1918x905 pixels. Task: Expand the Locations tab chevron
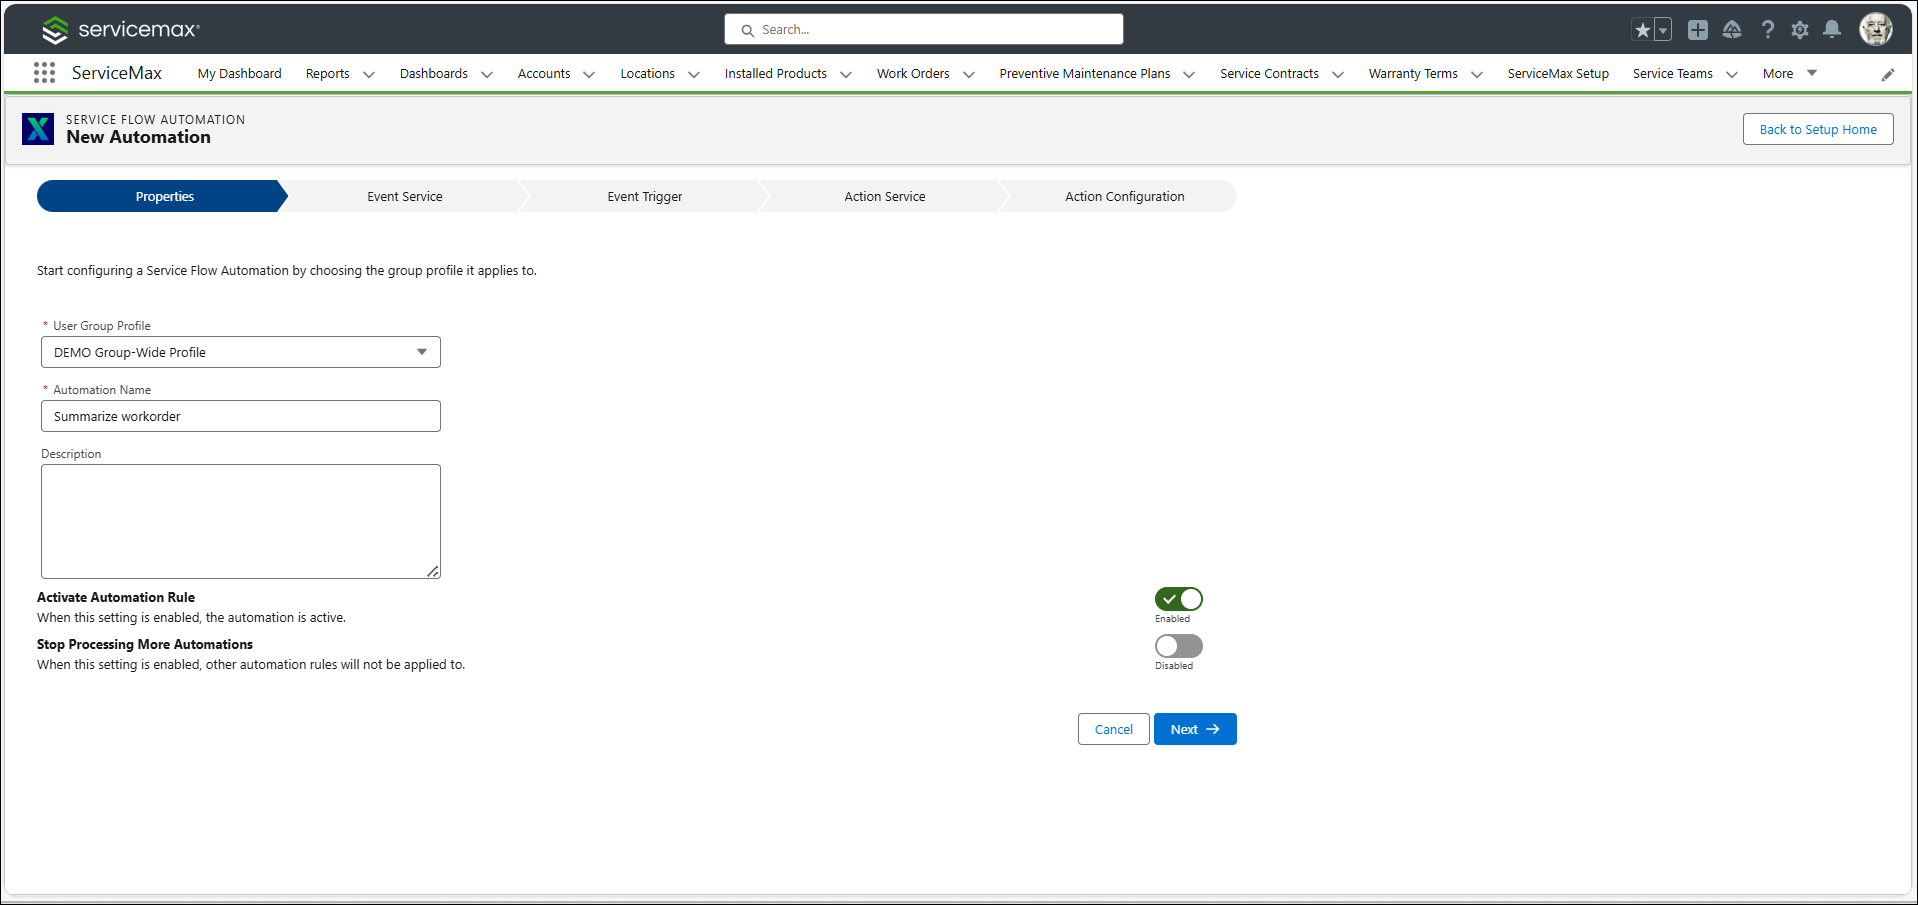pos(694,74)
